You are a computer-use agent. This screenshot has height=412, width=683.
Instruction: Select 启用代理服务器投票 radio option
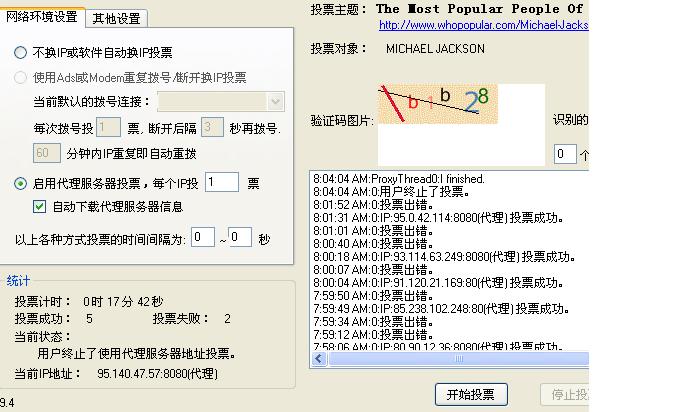point(21,183)
